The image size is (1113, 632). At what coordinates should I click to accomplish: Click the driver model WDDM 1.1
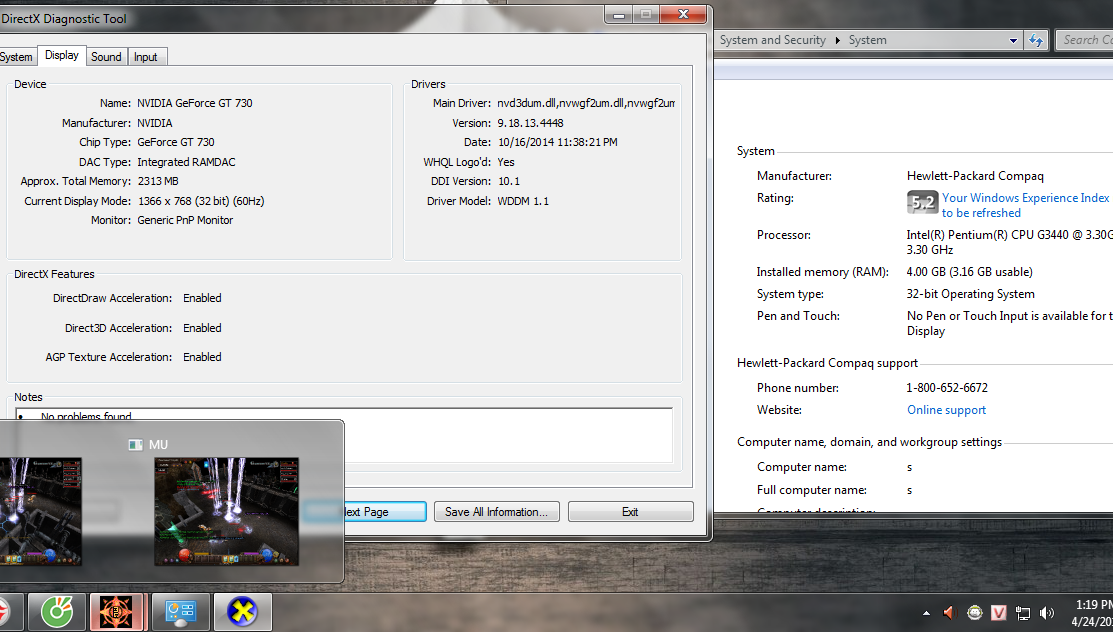click(523, 201)
